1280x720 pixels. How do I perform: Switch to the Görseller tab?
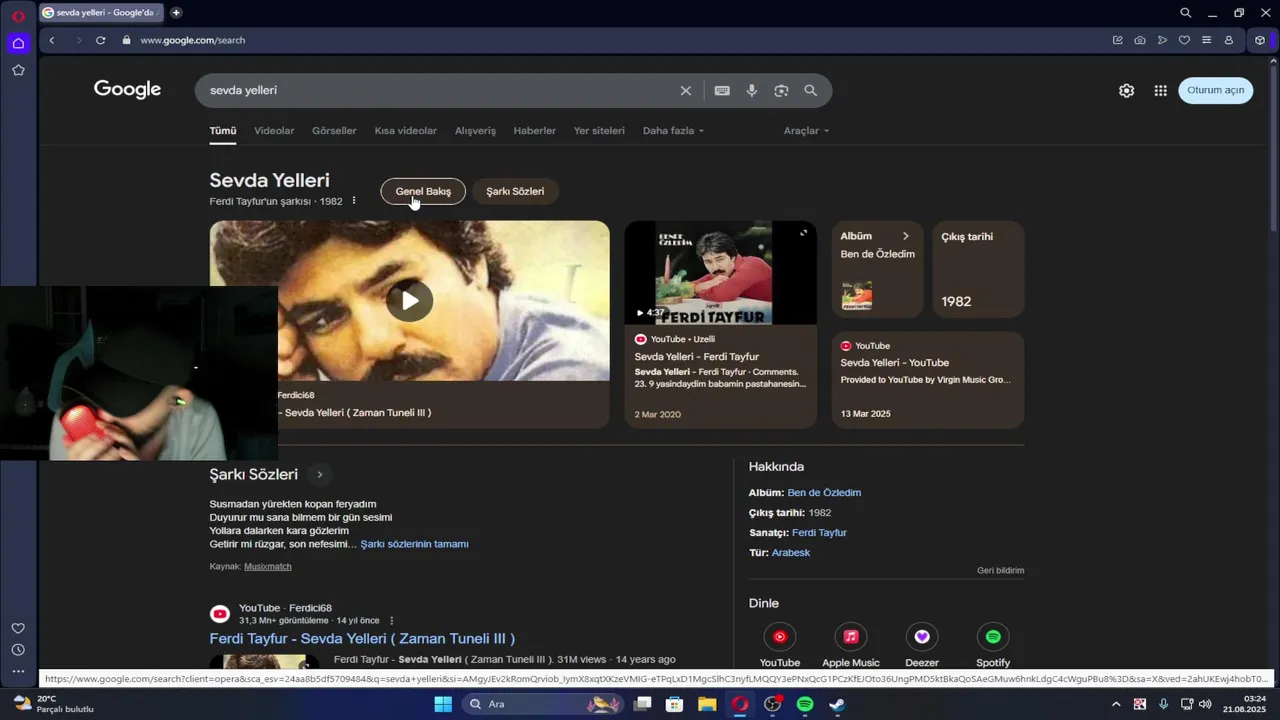pos(334,131)
